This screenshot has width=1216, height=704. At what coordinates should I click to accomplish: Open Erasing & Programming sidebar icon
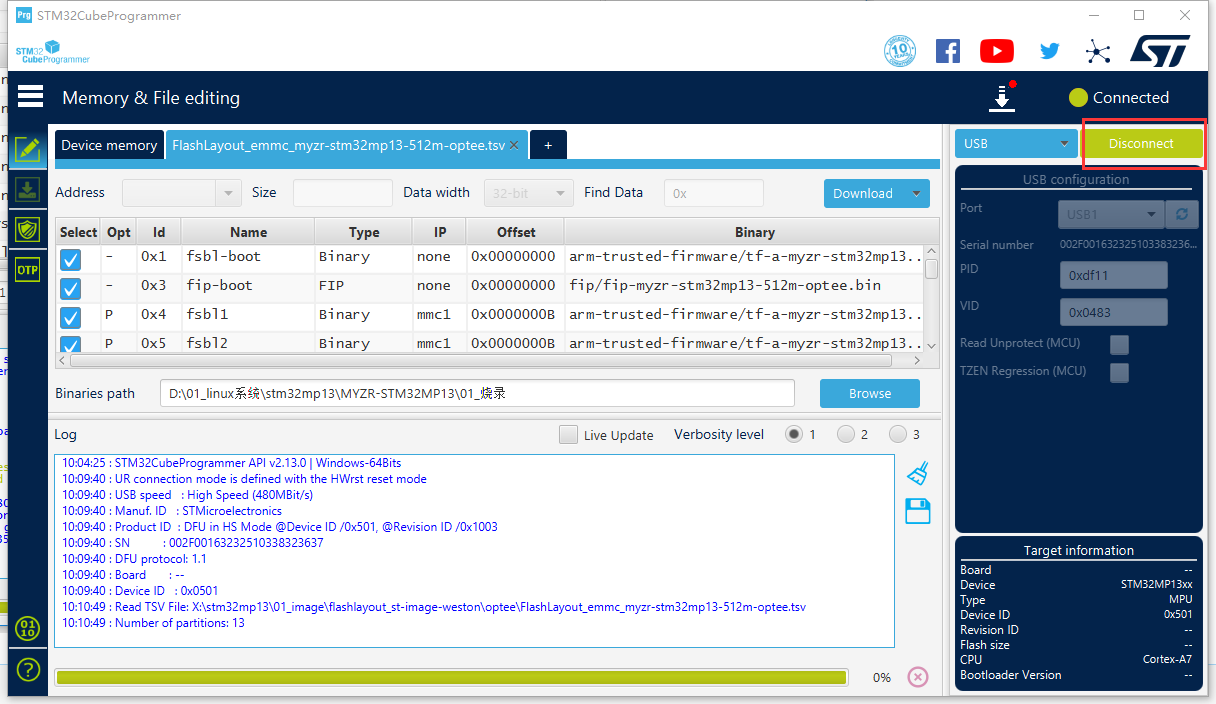click(28, 189)
